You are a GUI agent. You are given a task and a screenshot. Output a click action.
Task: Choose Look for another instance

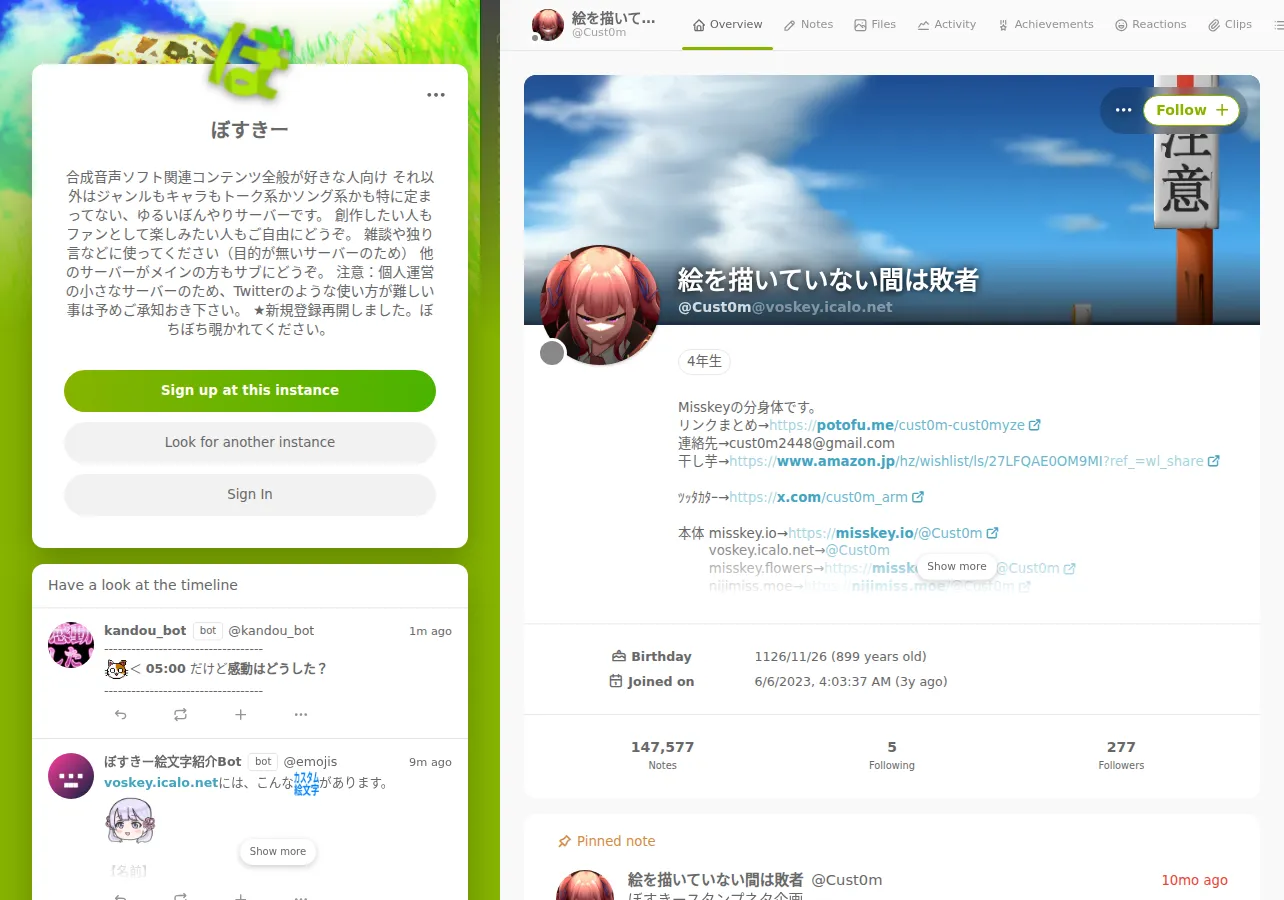pos(250,443)
